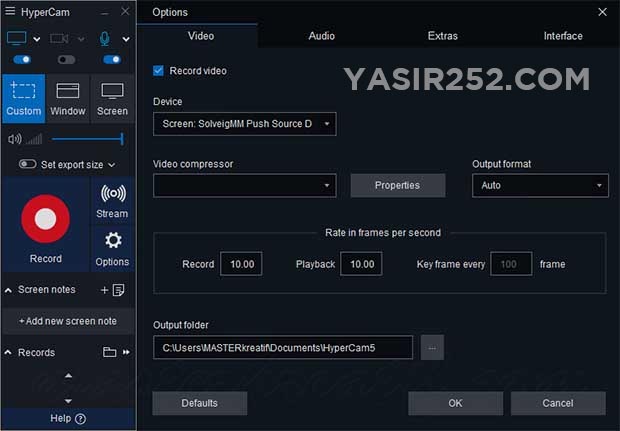This screenshot has width=620, height=431.
Task: Expand screen source dropdown arrow
Action: coord(36,39)
